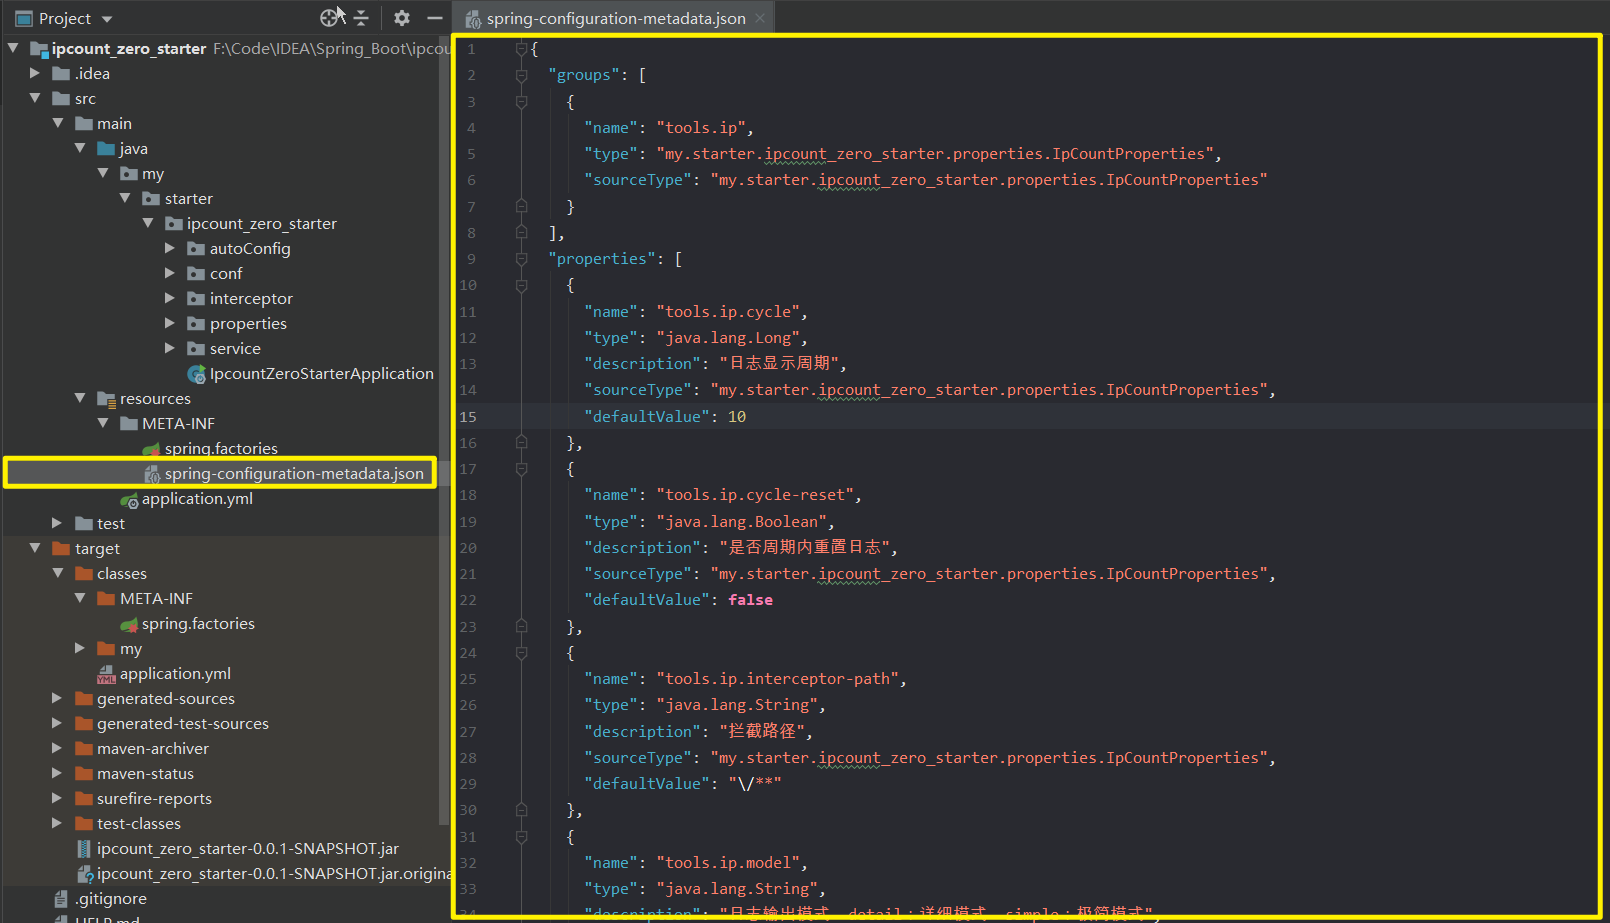Click the META-INF folder under resources
1610x923 pixels.
(178, 423)
